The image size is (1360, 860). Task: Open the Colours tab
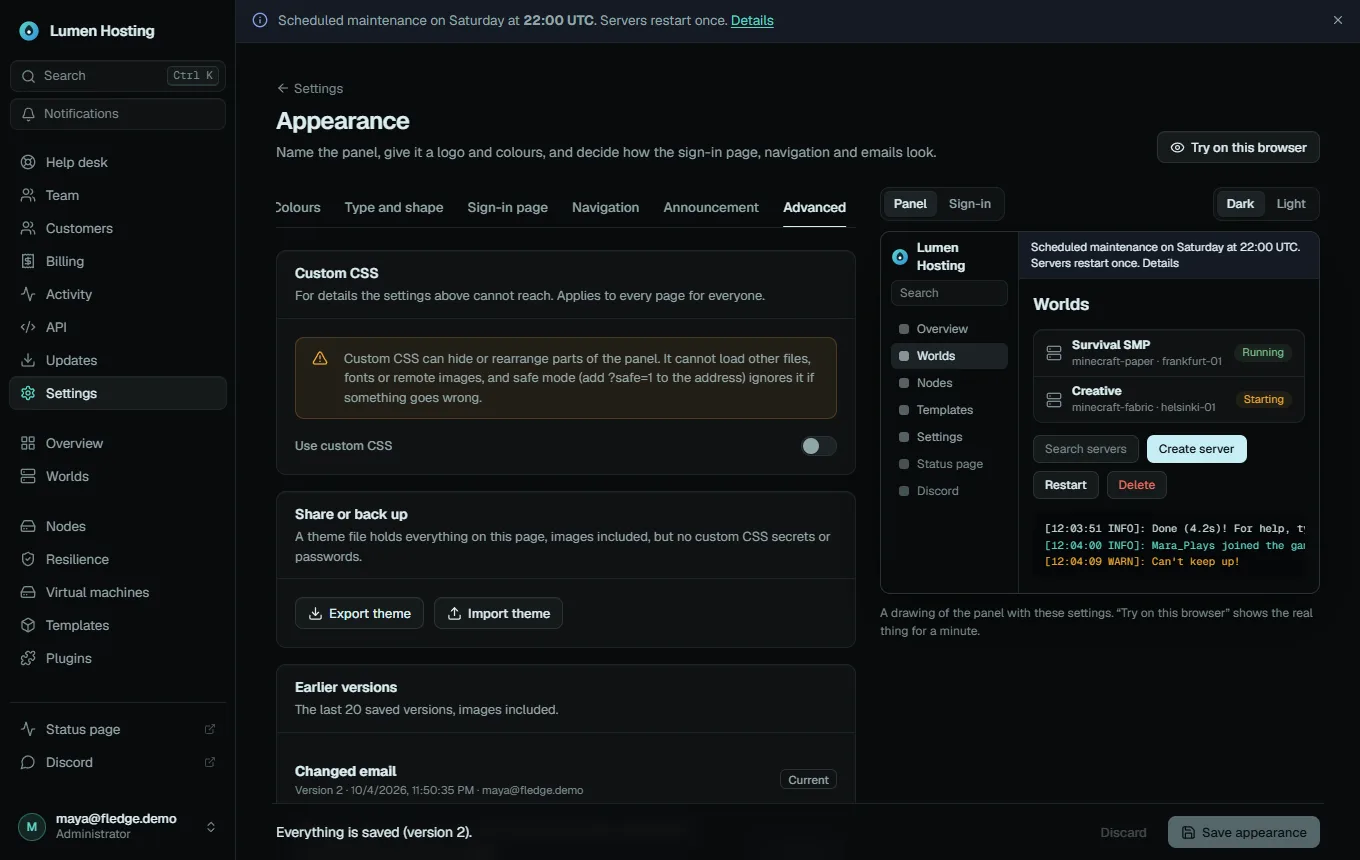[x=298, y=207]
